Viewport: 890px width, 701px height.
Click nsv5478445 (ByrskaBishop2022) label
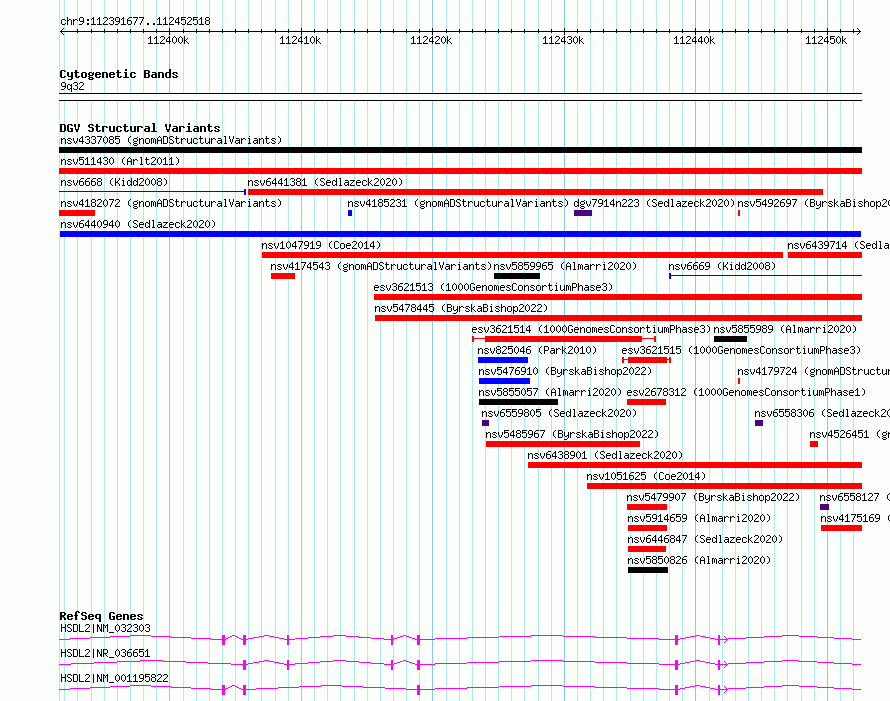point(461,308)
